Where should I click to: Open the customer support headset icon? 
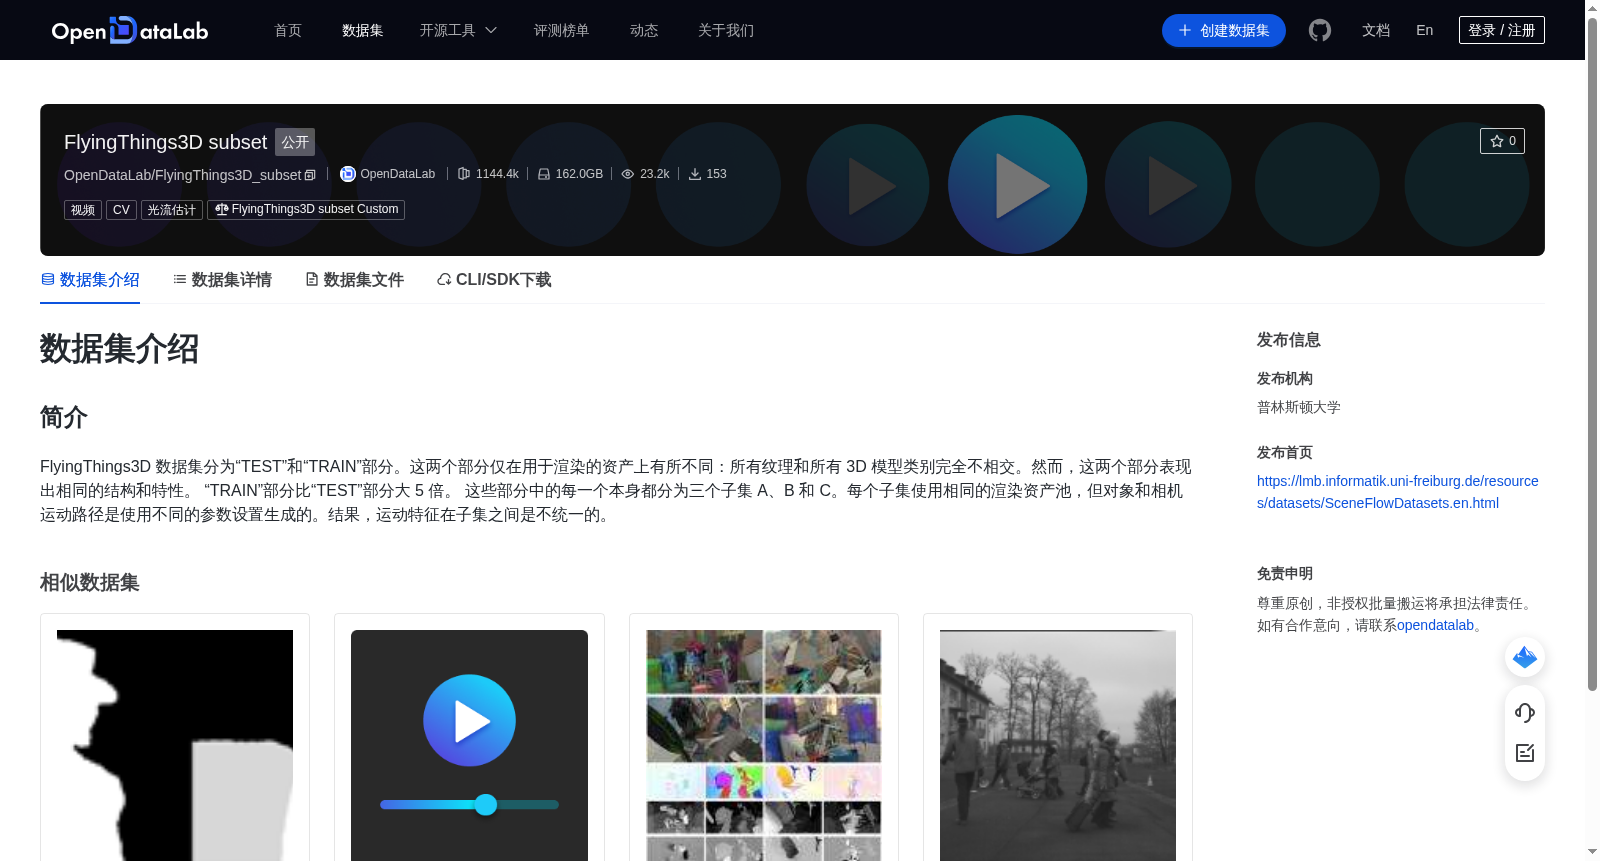point(1525,713)
